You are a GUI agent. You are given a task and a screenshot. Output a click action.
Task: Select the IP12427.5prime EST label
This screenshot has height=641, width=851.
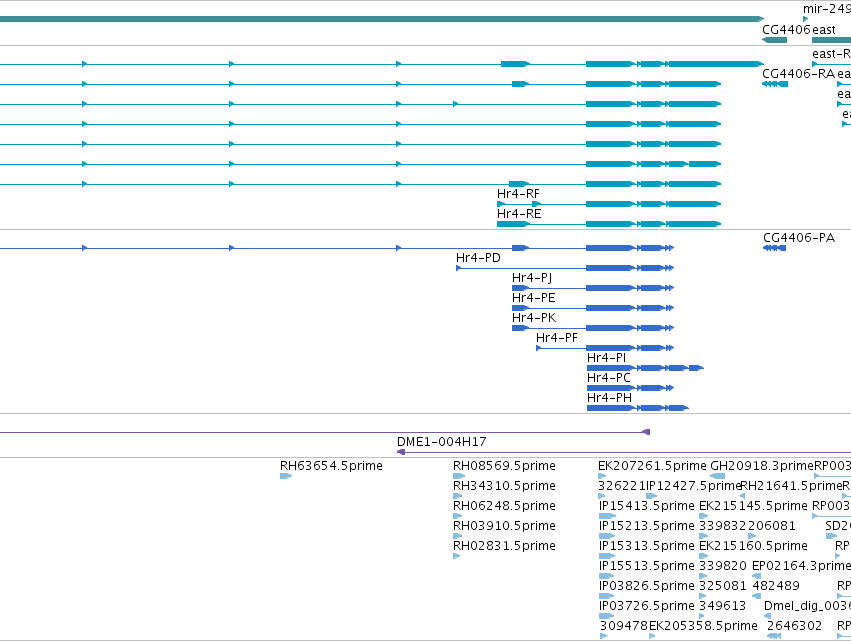click(x=694, y=486)
